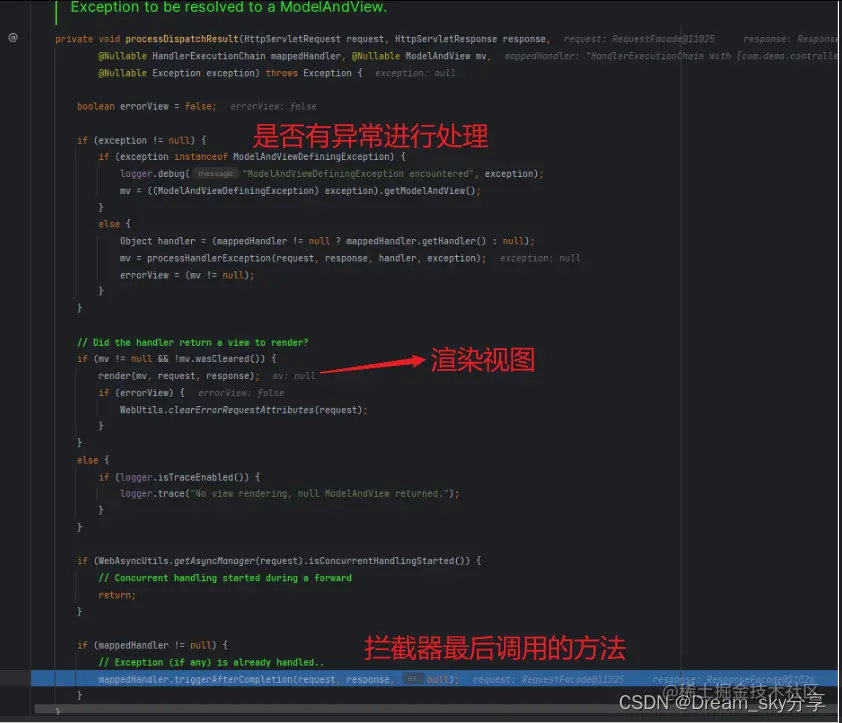Click '@Nullable ModelAndView mv' parameter
Screen dimensions: 842x723
pos(419,56)
